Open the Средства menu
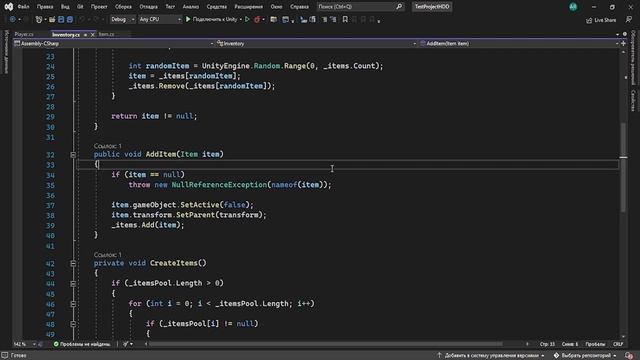 pyautogui.click(x=217, y=7)
